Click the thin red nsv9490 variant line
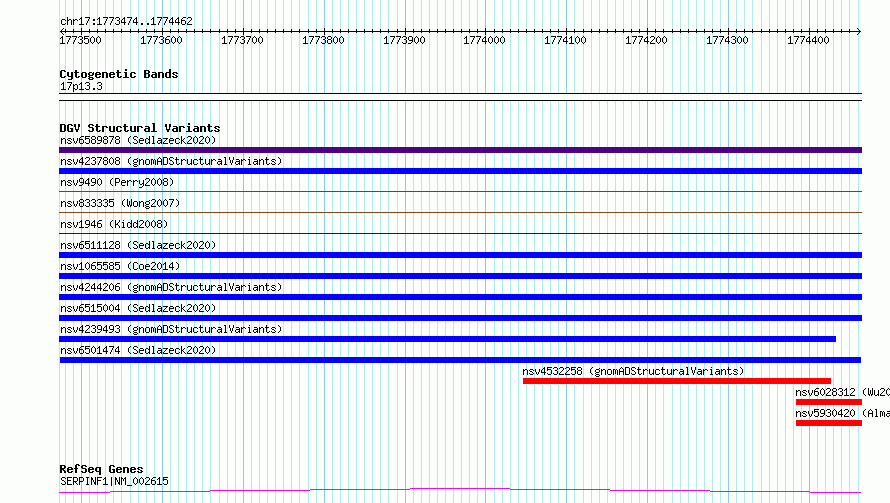This screenshot has width=890, height=503. pos(460,192)
